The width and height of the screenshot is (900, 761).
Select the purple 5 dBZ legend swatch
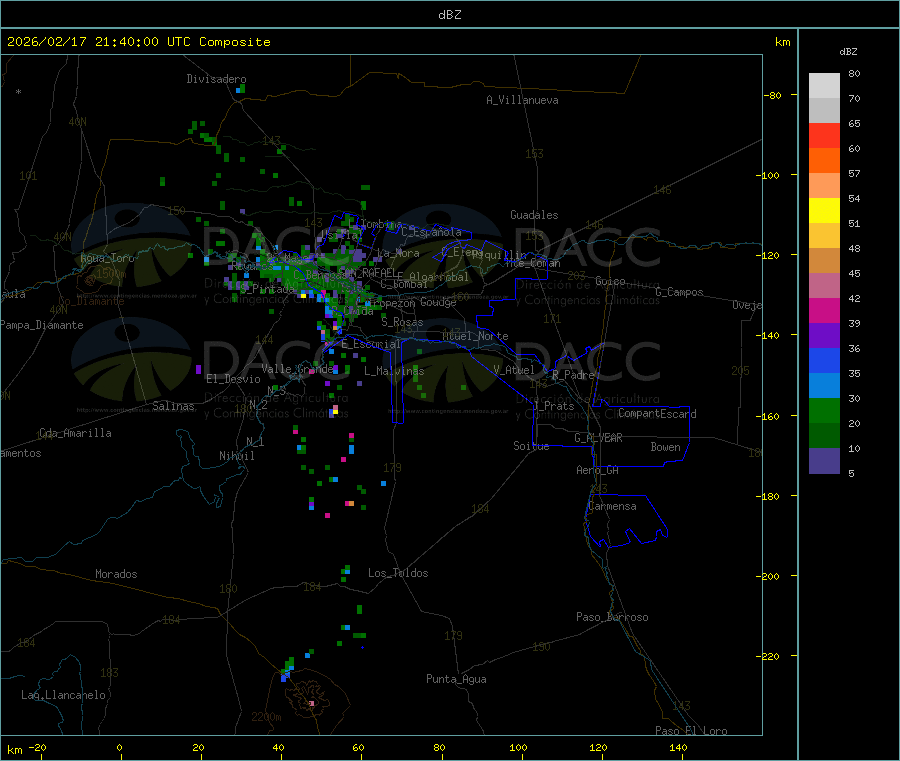(x=824, y=461)
